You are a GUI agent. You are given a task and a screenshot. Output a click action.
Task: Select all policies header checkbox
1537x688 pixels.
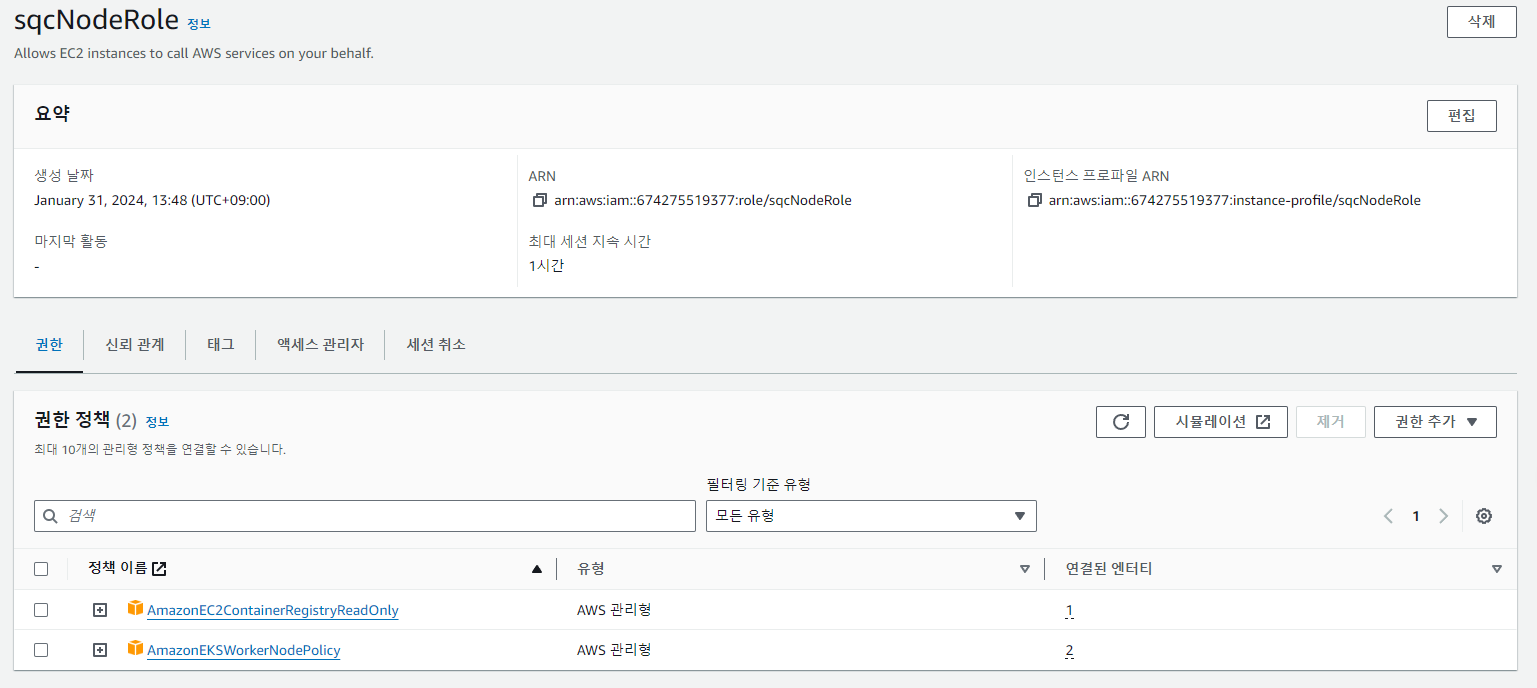(x=41, y=569)
